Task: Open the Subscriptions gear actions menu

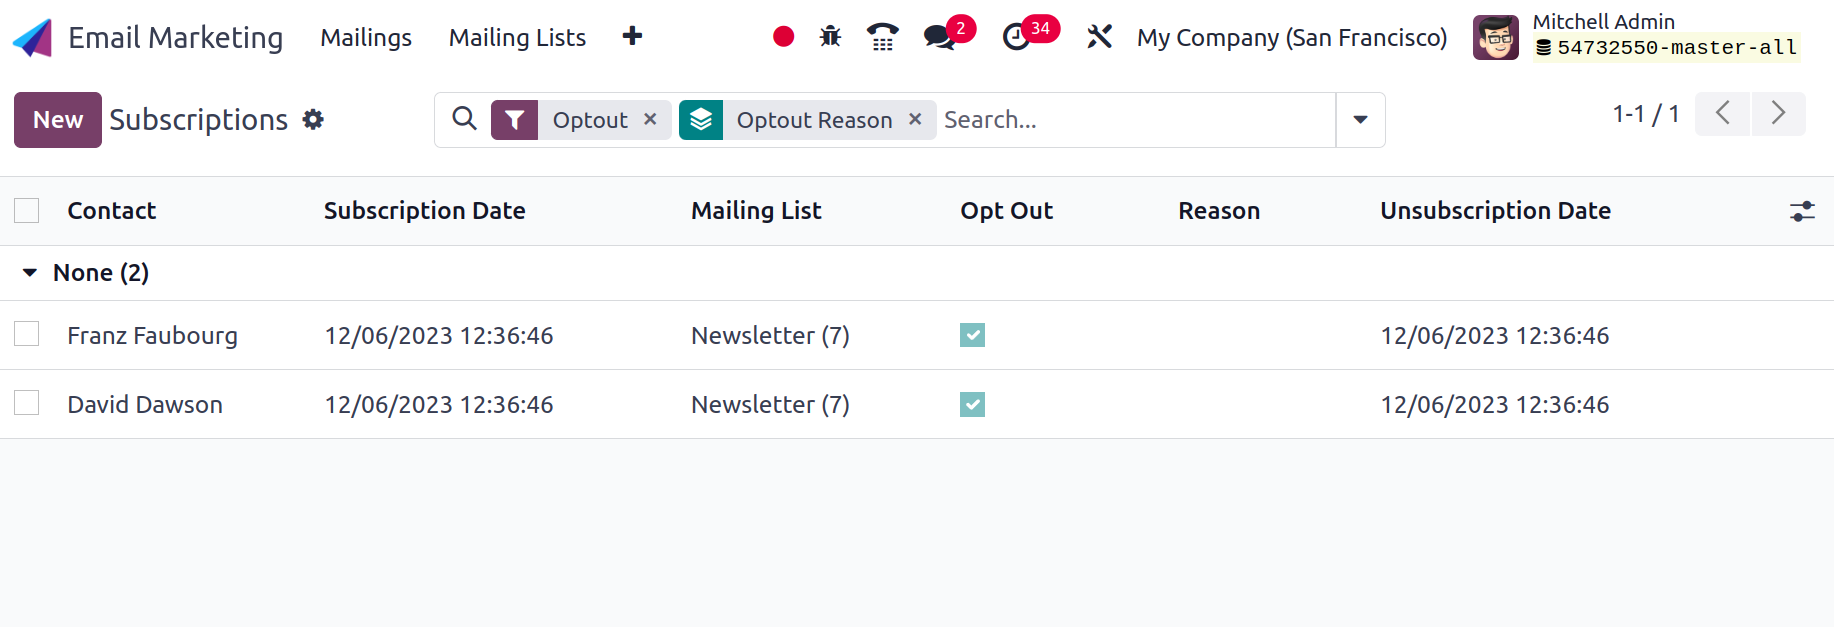Action: tap(313, 120)
